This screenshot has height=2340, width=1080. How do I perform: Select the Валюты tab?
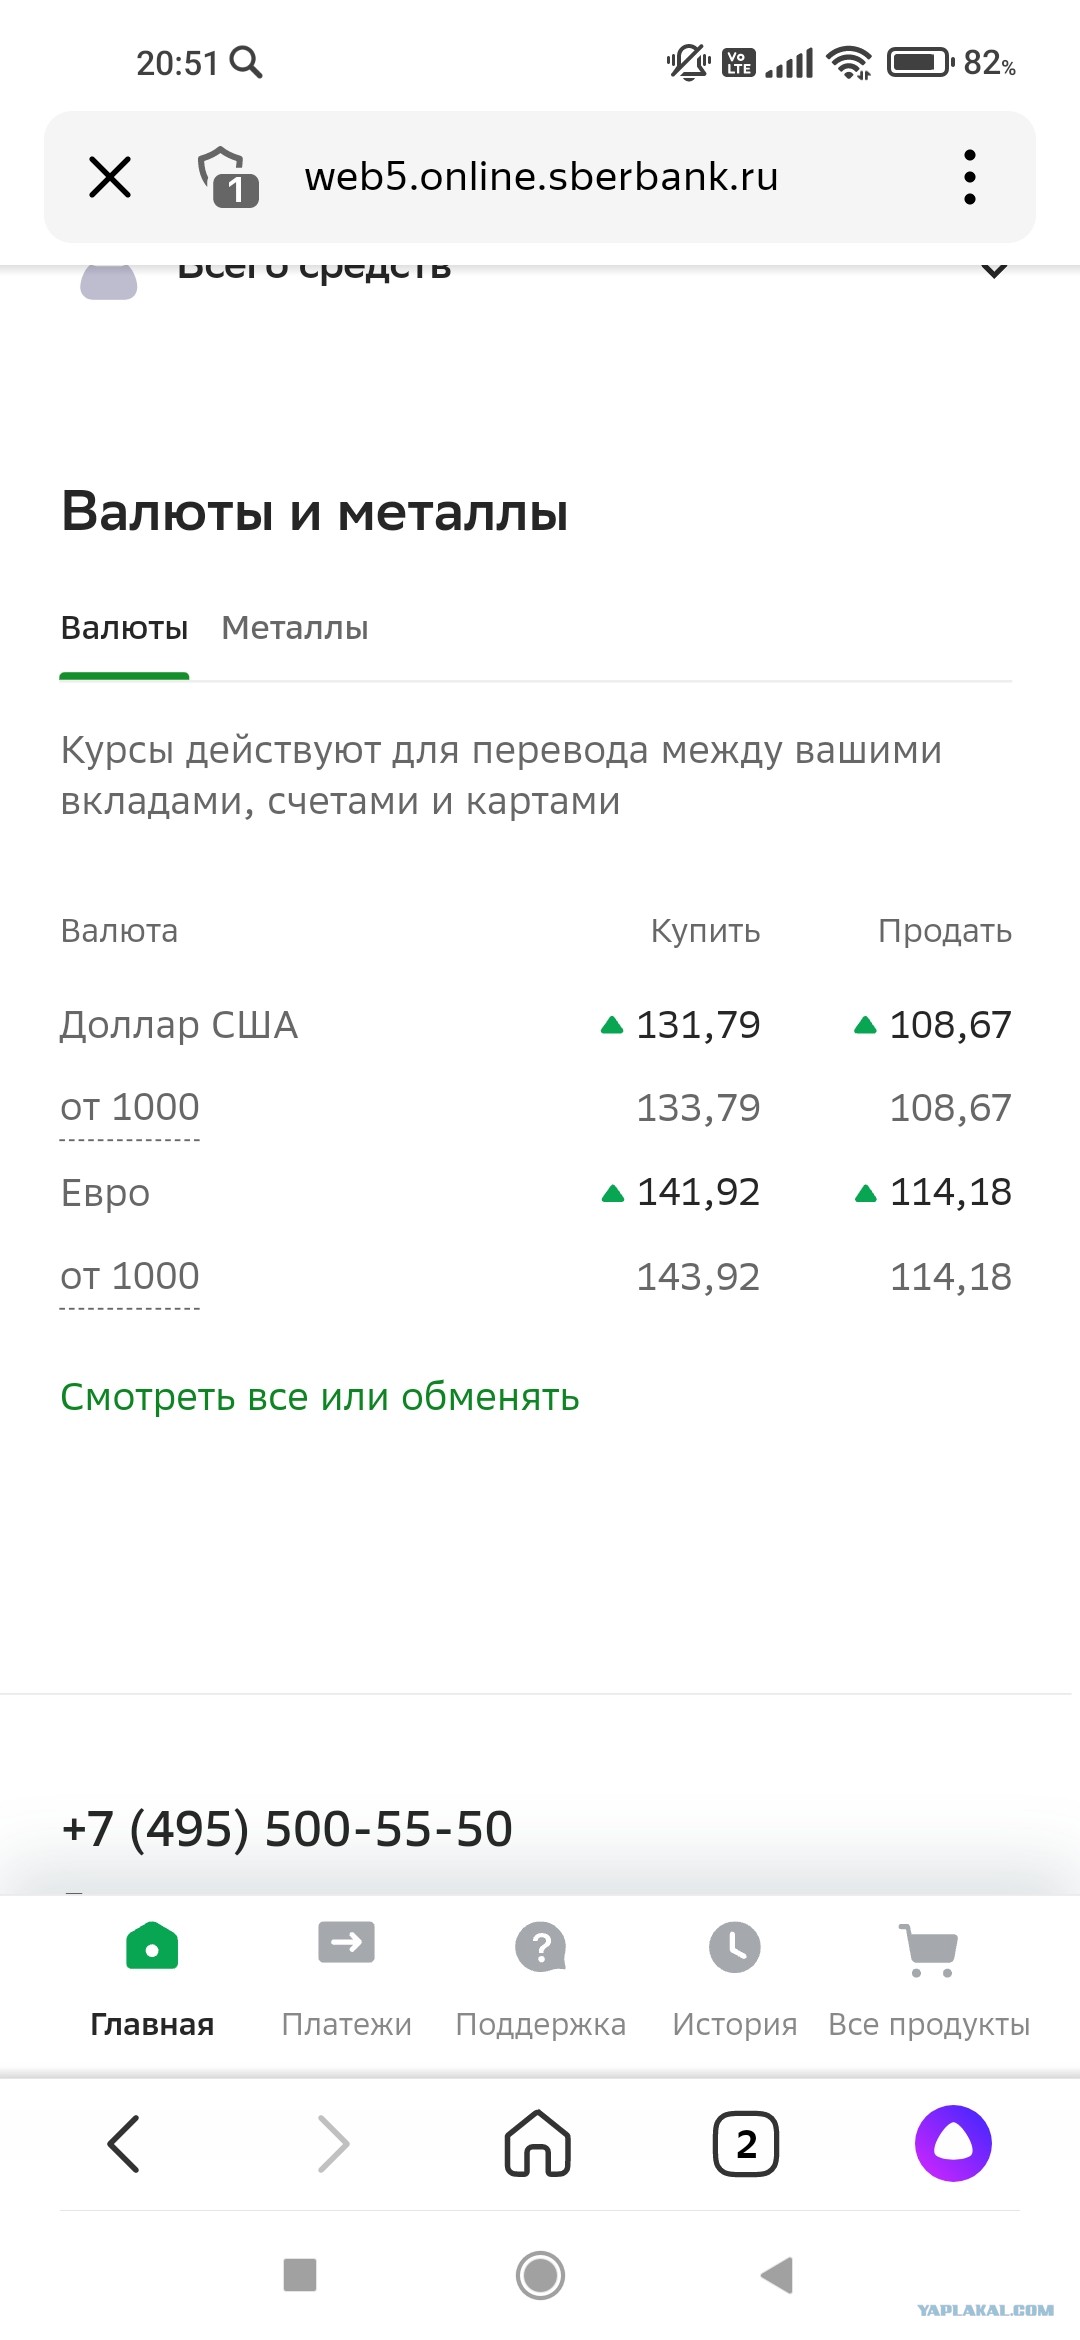[124, 628]
